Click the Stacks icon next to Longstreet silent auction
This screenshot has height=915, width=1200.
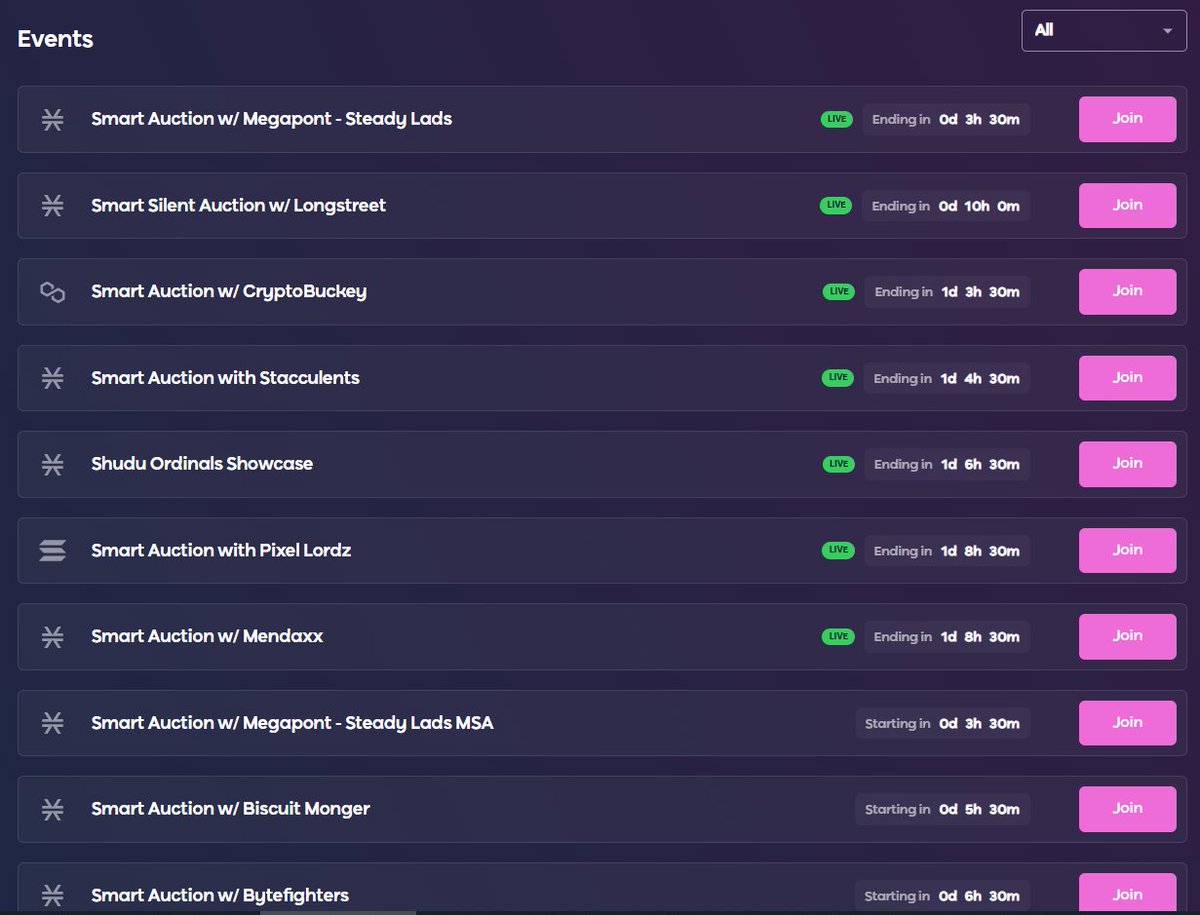coord(51,205)
